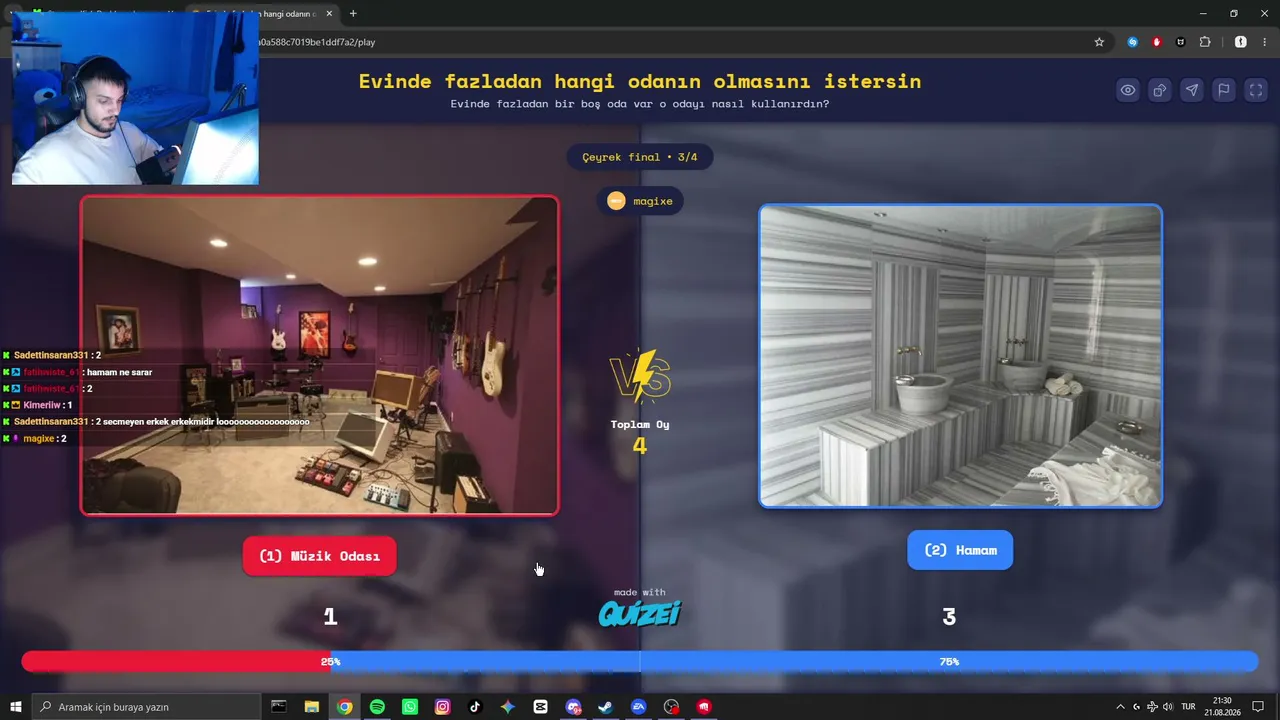This screenshot has width=1280, height=720.
Task: Select the music room picture
Action: [x=319, y=355]
